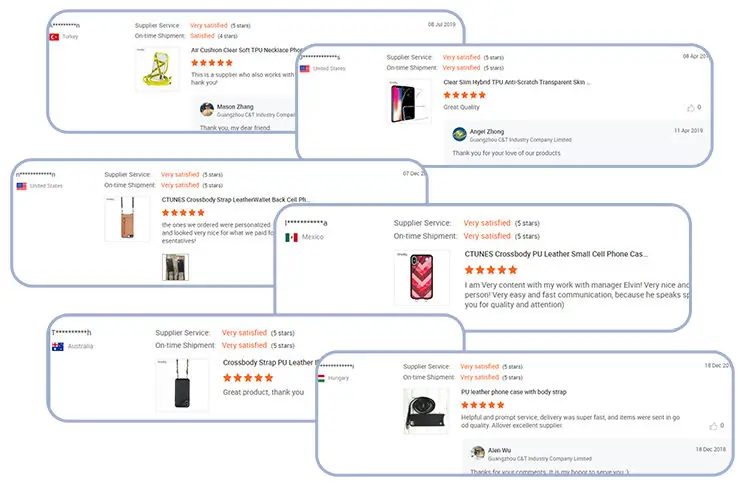Open Clear Slim Hybrid TPU Anti-Scratch product link

tap(517, 82)
